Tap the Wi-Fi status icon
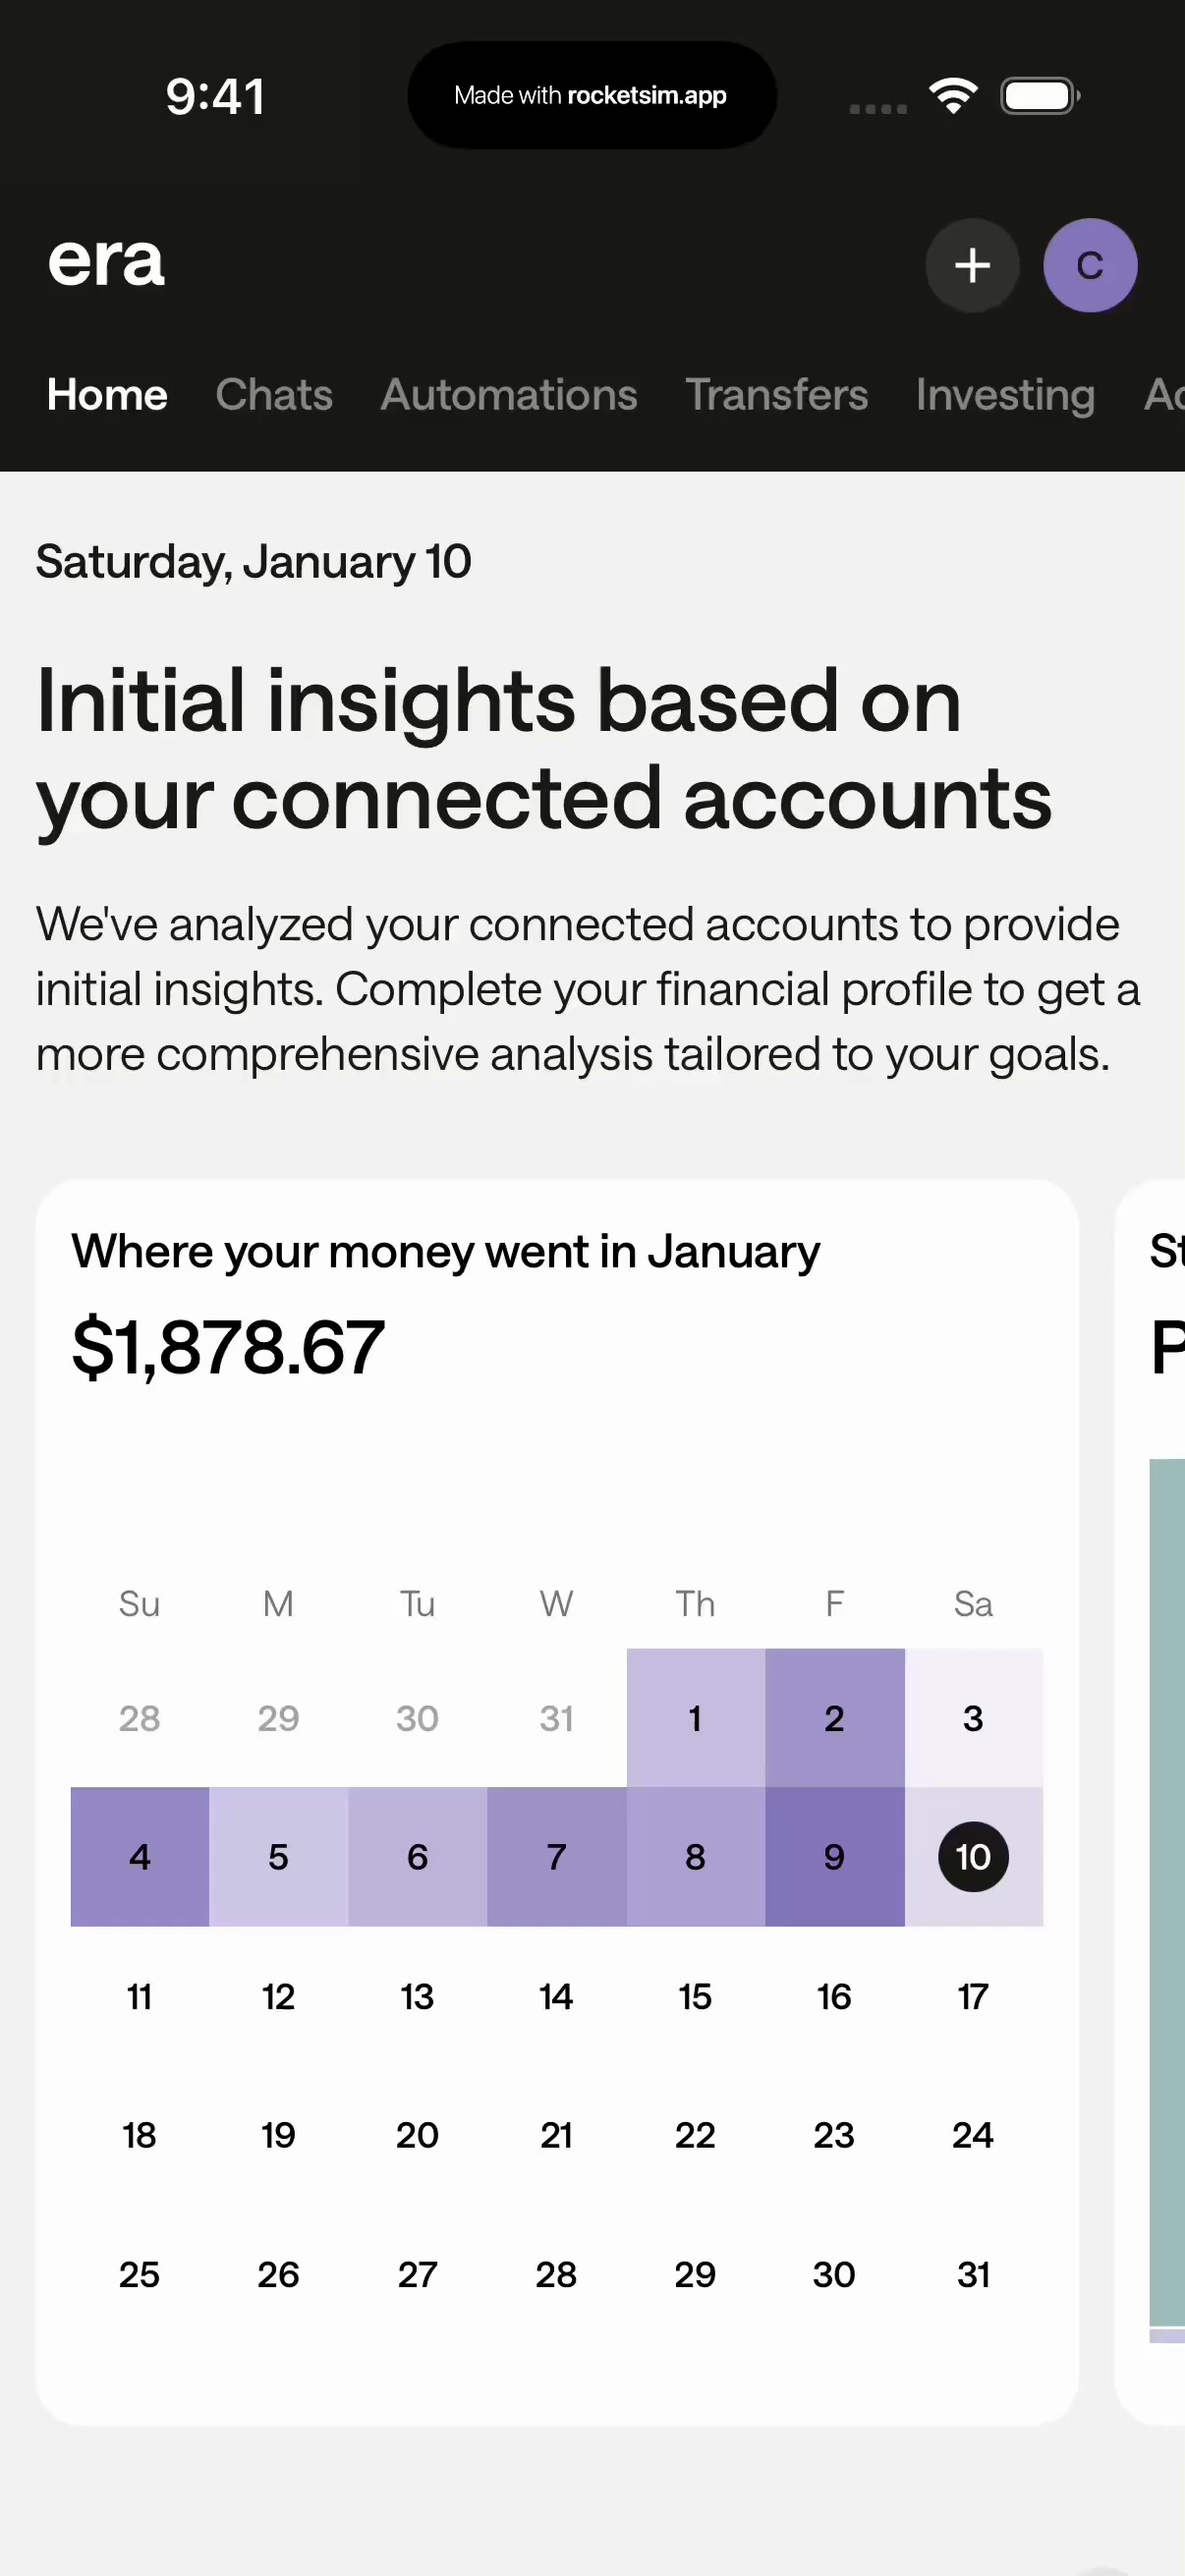1185x2576 pixels. 952,96
